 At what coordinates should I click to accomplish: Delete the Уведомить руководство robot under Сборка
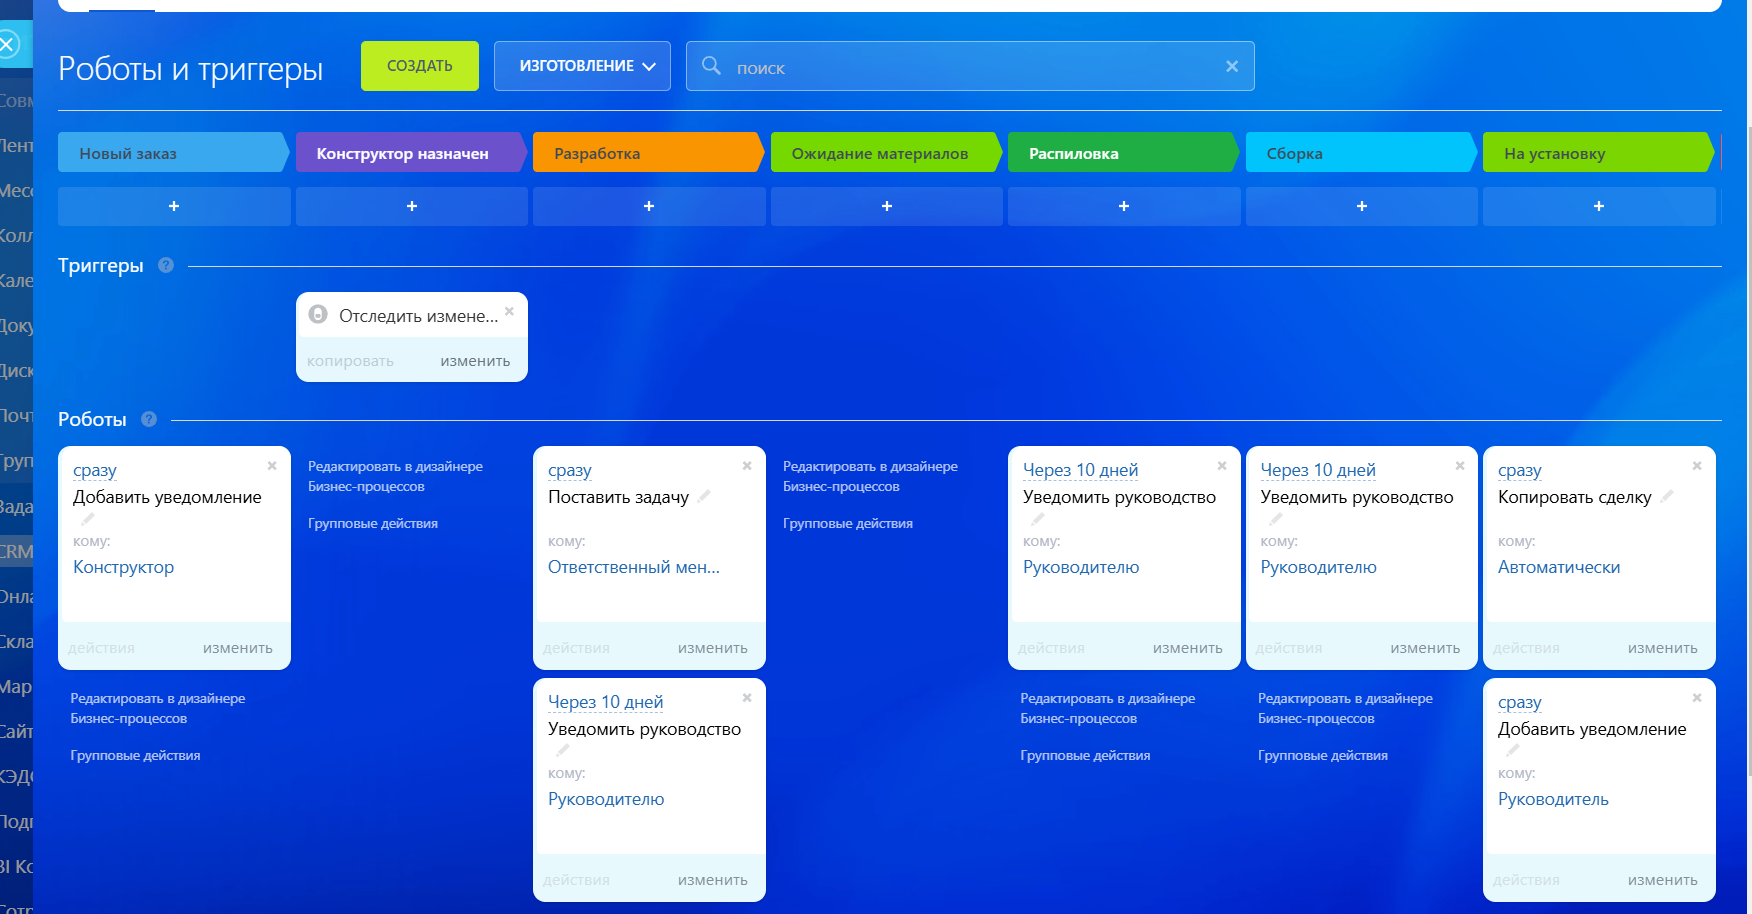[1460, 465]
